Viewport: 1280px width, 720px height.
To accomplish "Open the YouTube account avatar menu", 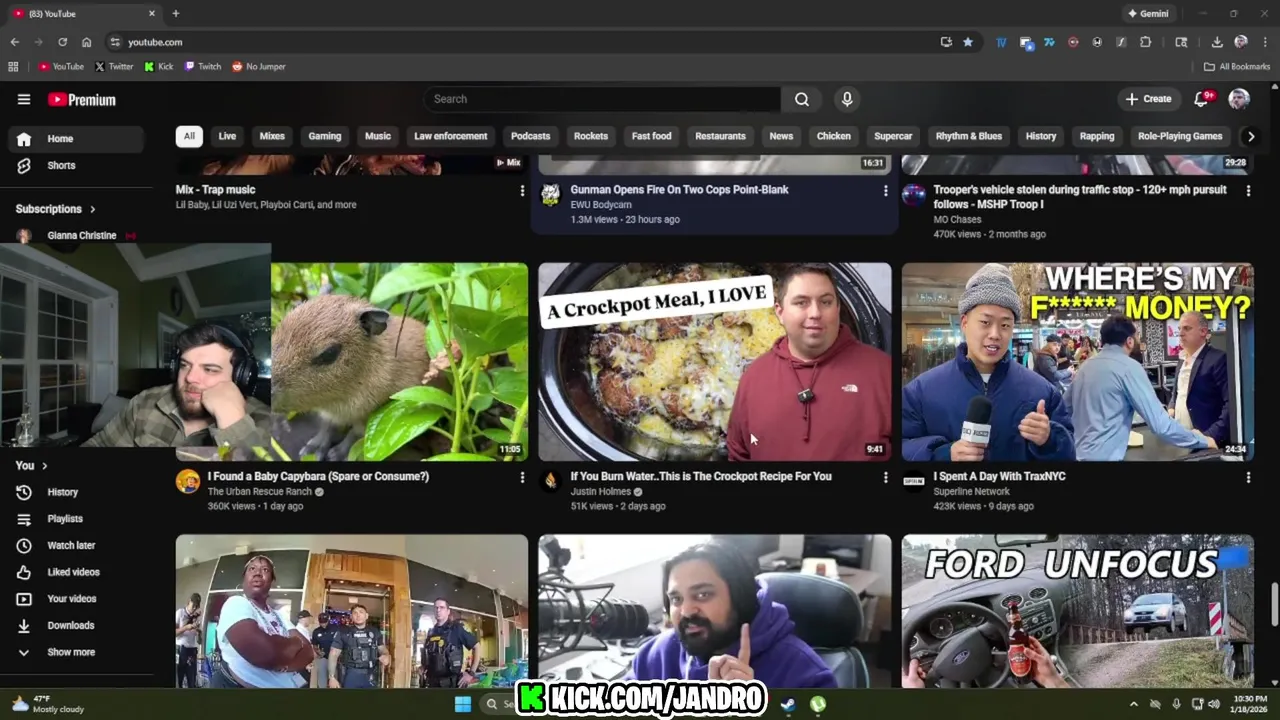I will tap(1239, 99).
